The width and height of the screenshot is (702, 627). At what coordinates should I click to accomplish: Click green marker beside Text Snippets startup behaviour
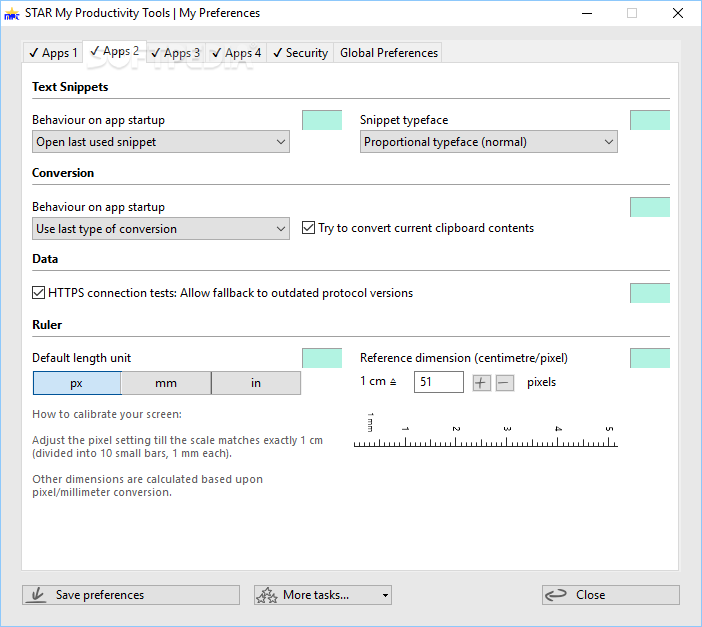[x=322, y=120]
